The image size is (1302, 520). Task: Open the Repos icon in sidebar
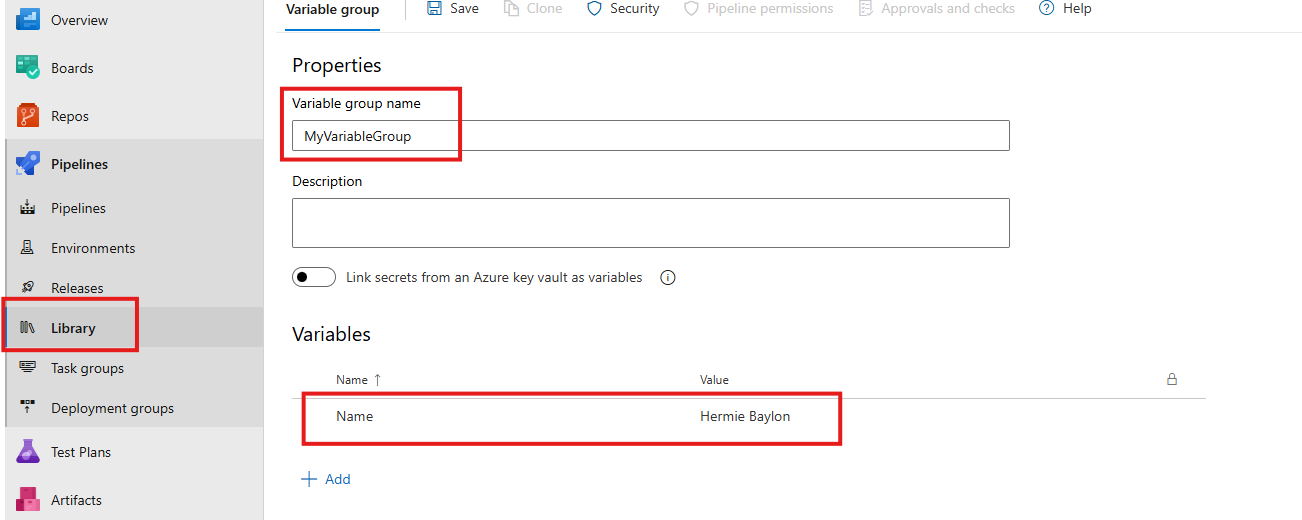pyautogui.click(x=27, y=116)
